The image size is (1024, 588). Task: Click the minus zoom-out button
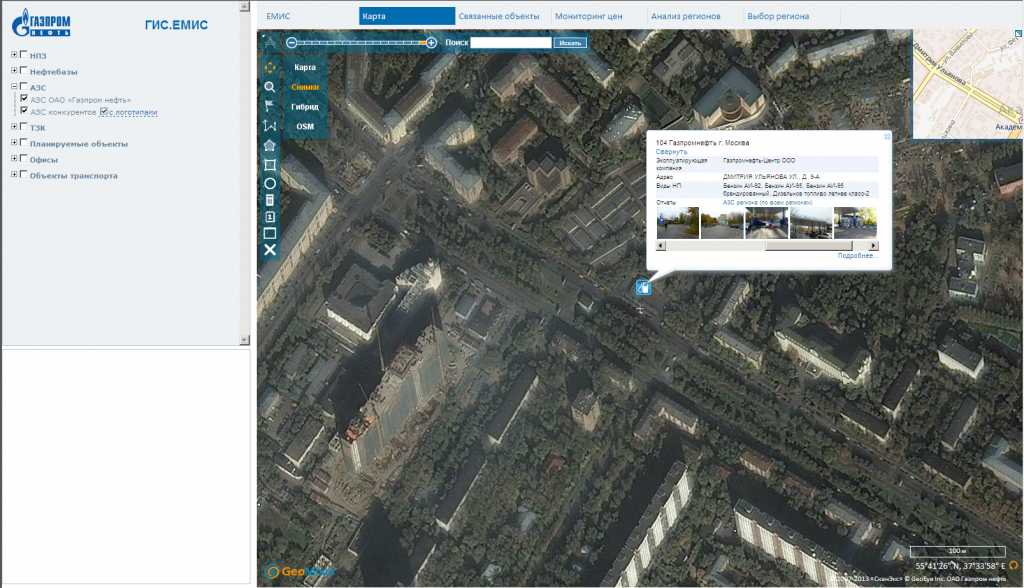tap(291, 43)
